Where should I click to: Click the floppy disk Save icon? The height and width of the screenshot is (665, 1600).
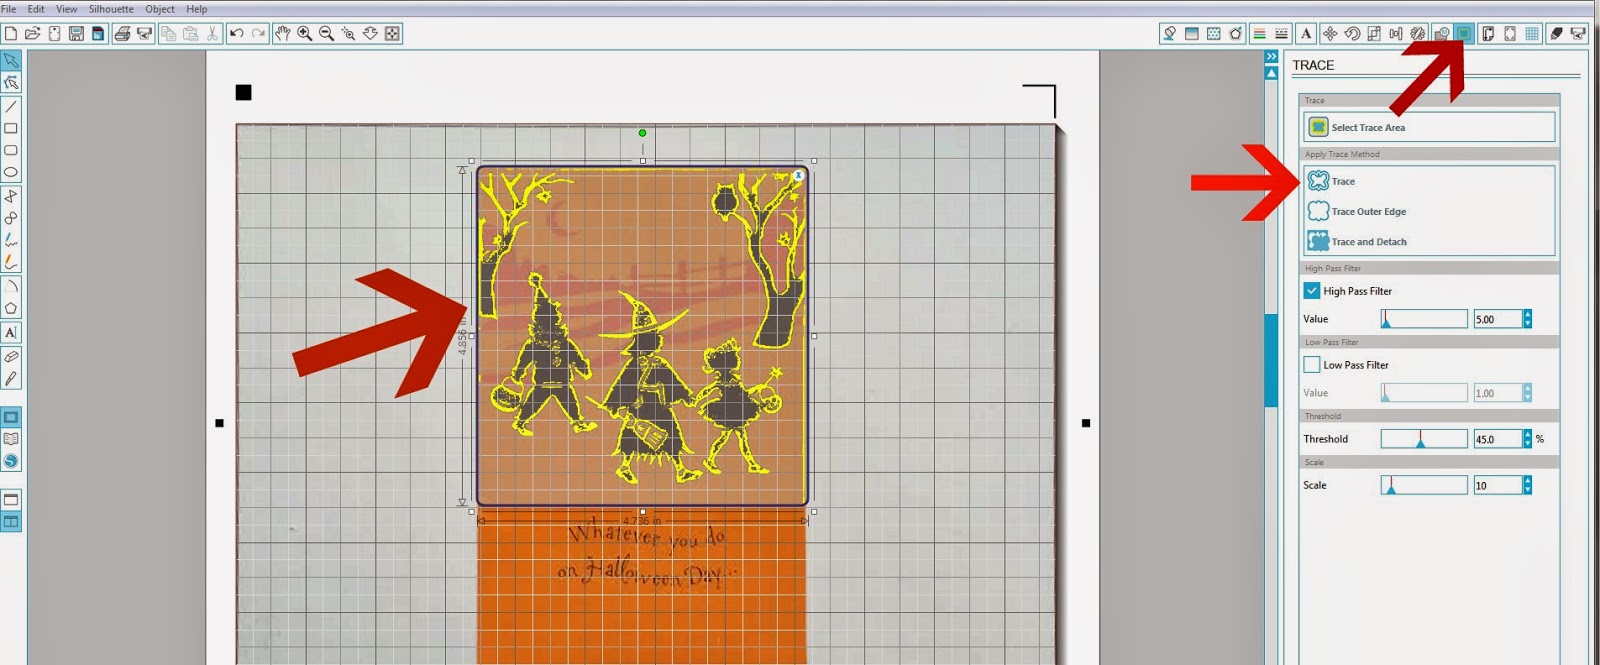point(76,33)
